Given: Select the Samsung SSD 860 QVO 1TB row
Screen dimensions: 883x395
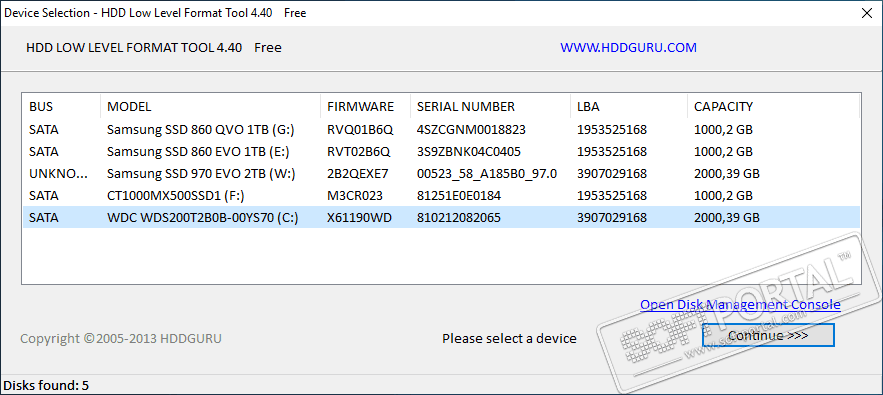Looking at the screenshot, I should (442, 130).
